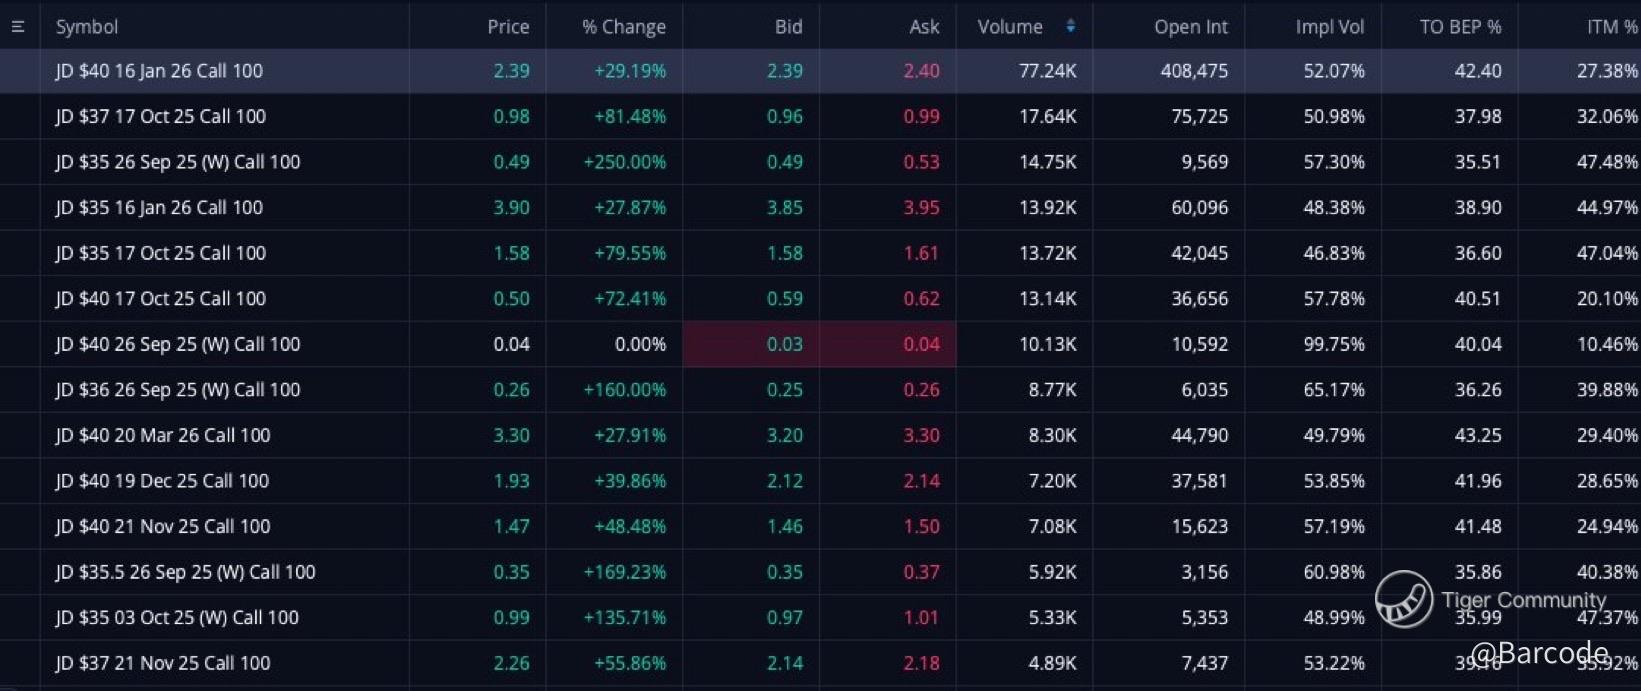Click the TO BEP % header
1641x691 pixels.
pyautogui.click(x=1460, y=27)
